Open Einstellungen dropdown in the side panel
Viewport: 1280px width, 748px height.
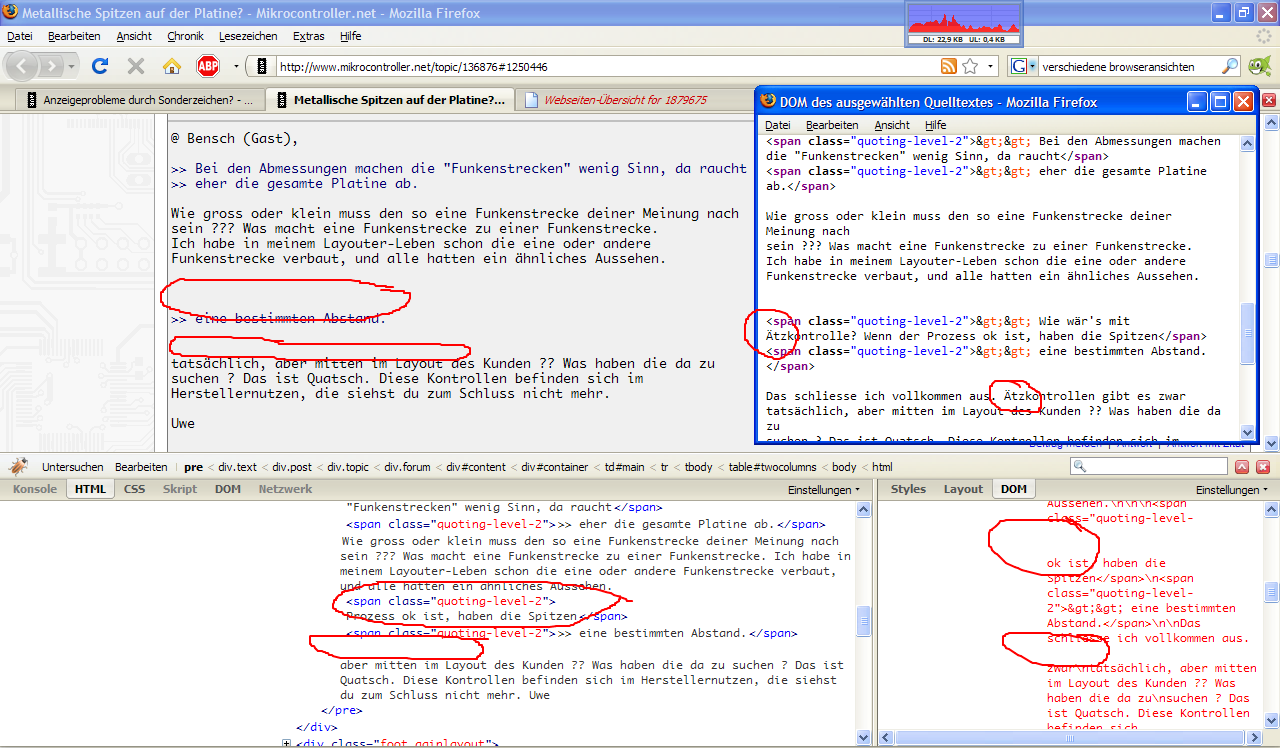point(1232,490)
